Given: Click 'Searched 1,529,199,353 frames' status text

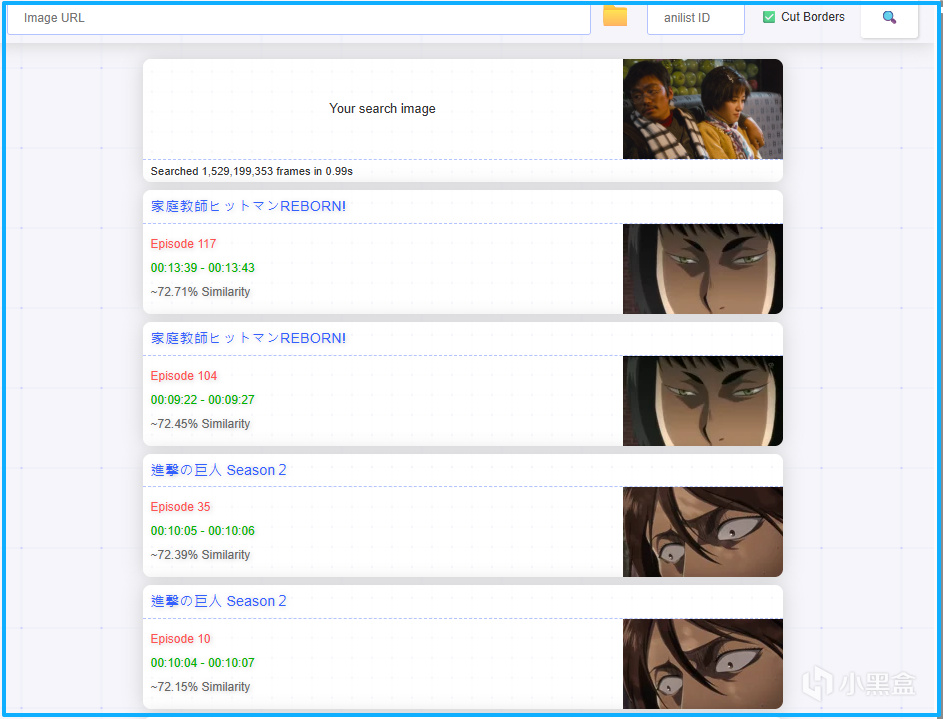Looking at the screenshot, I should [251, 171].
